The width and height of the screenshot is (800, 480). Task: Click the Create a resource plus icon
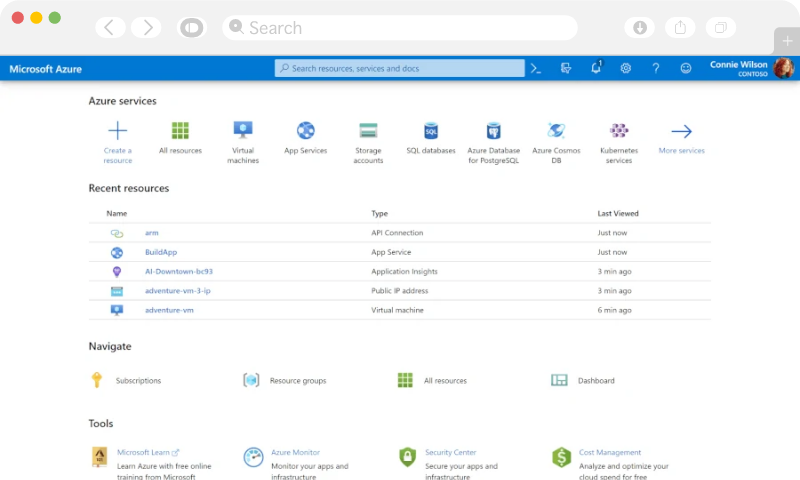click(118, 131)
